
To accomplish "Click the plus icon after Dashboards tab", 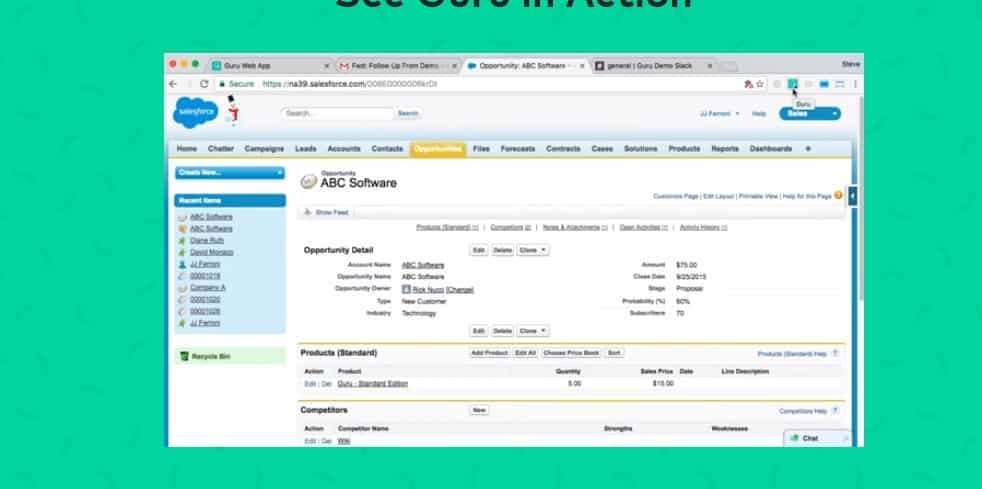I will 808,149.
